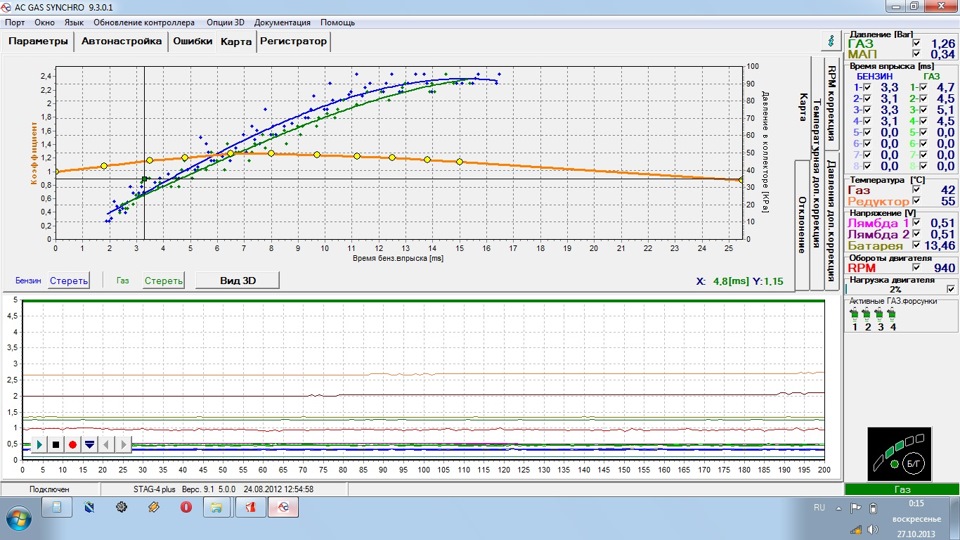Click the Вид 3D button
Screen dimensions: 960x540
click(238, 280)
